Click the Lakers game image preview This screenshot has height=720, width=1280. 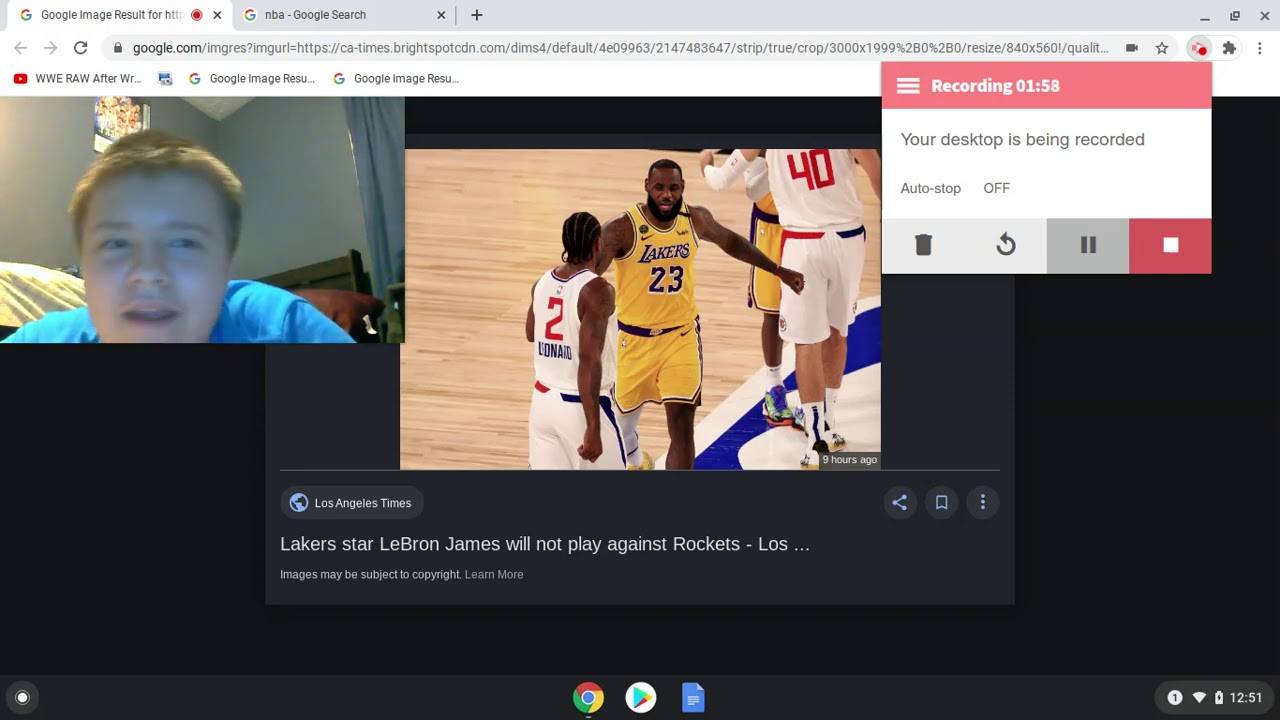click(x=640, y=309)
